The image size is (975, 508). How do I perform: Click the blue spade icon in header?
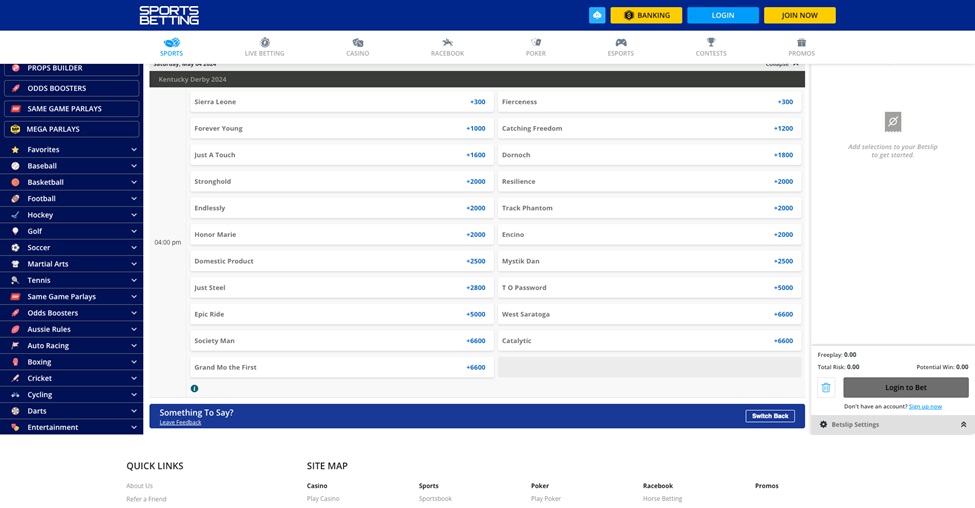[x=597, y=15]
